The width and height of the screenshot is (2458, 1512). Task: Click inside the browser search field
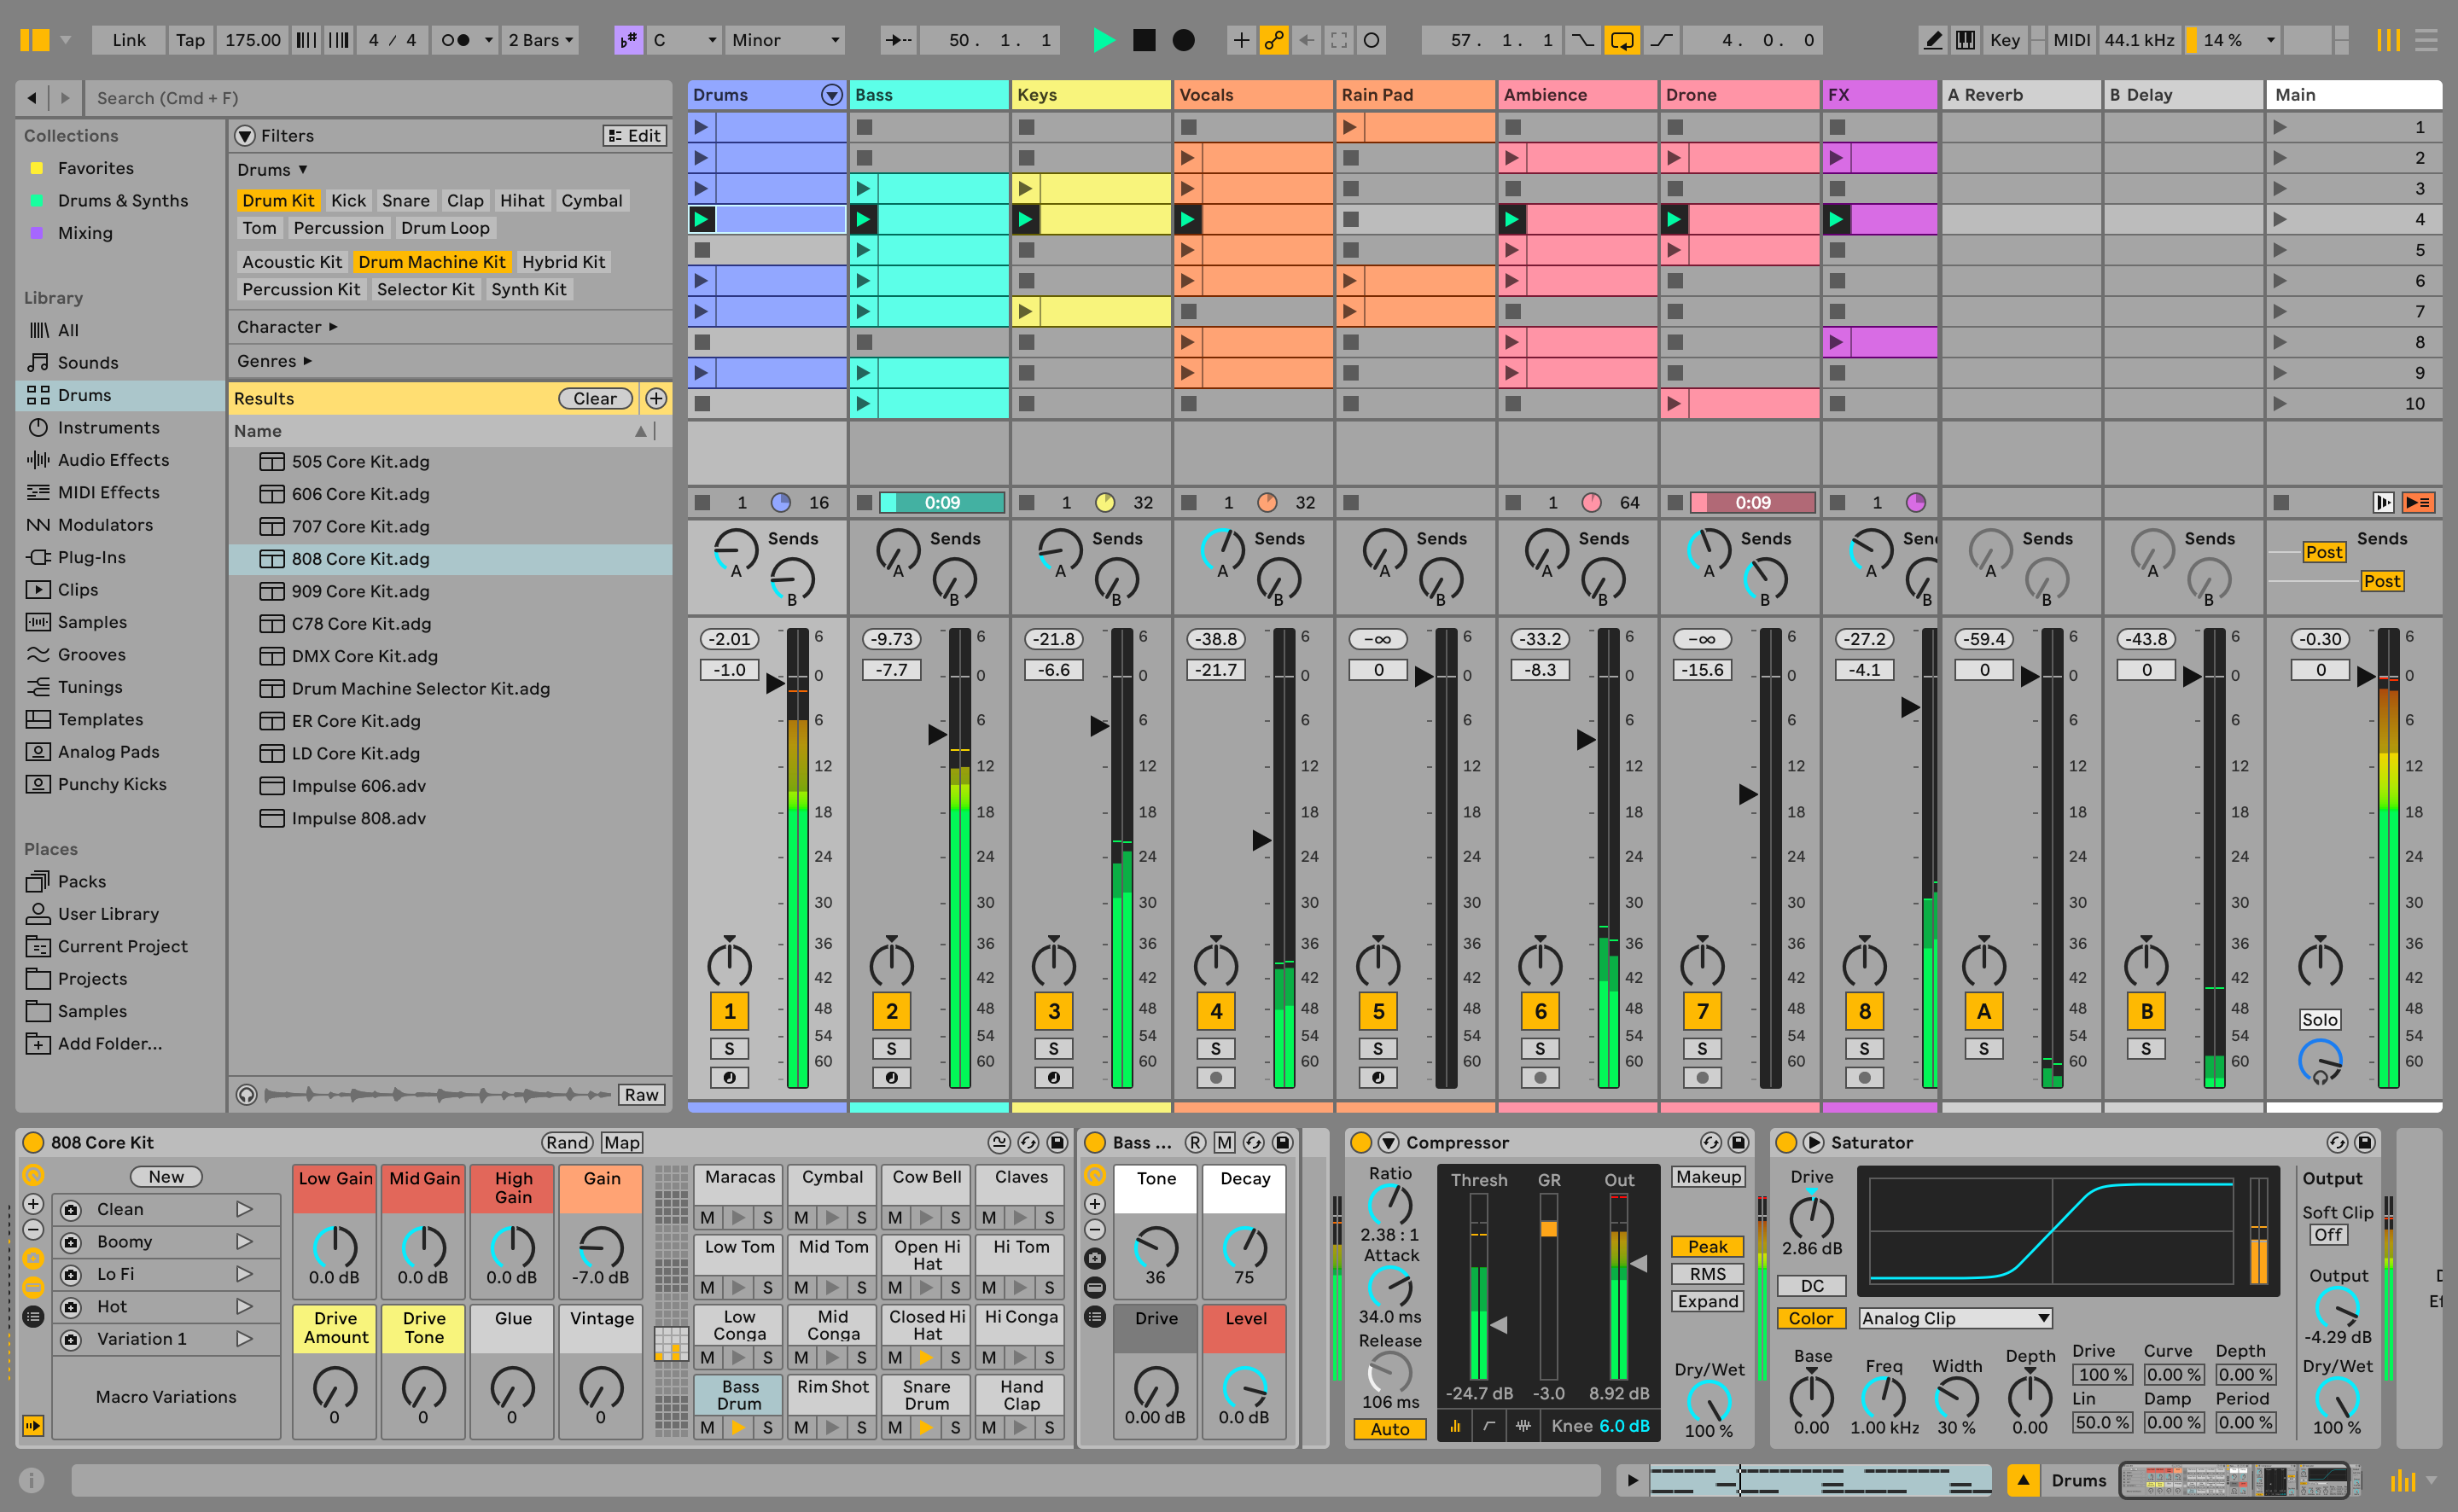click(380, 97)
